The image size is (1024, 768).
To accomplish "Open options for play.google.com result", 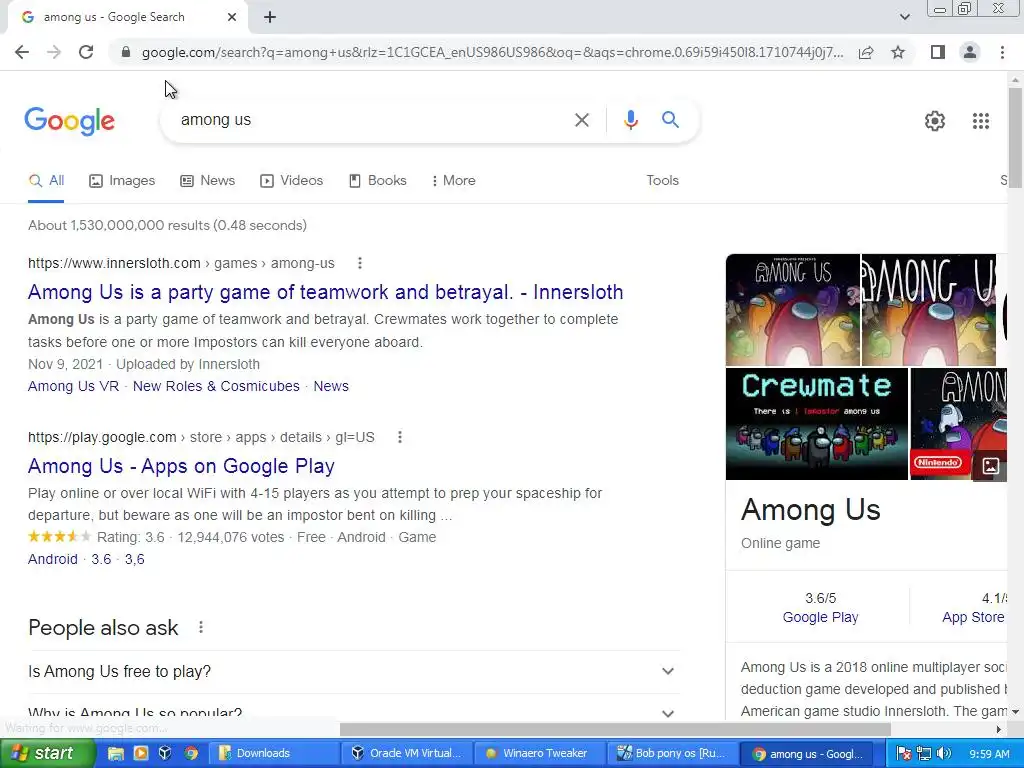I will point(400,437).
